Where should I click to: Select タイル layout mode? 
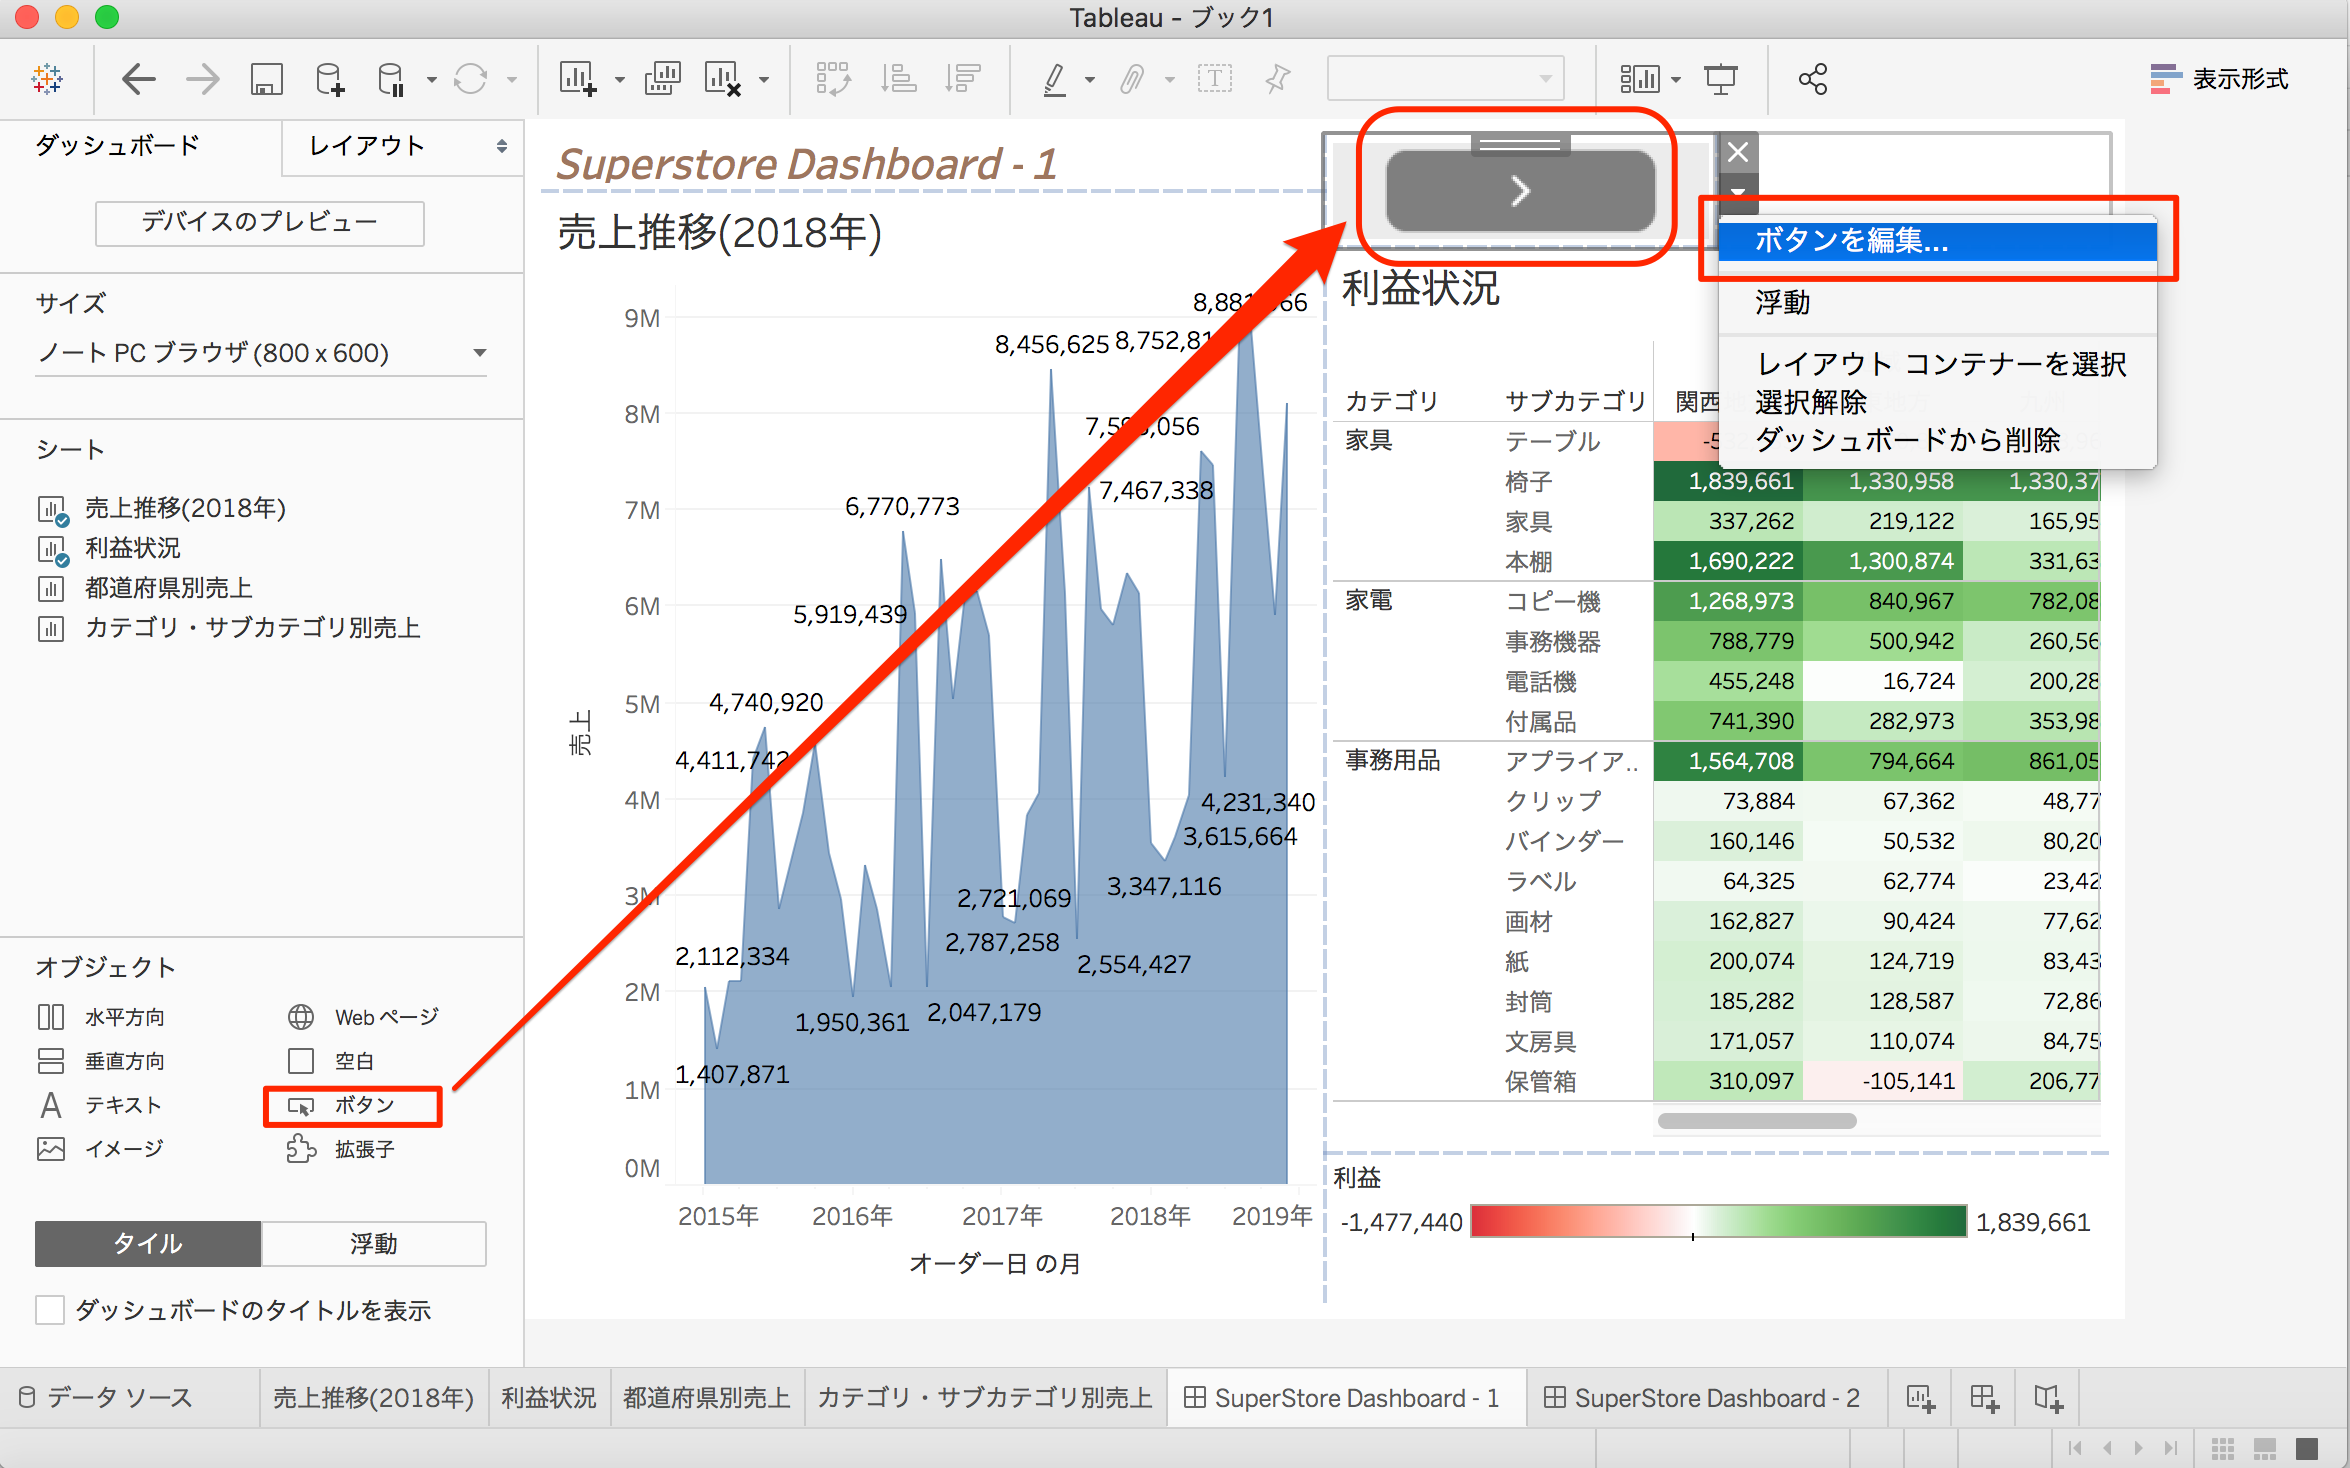click(147, 1244)
